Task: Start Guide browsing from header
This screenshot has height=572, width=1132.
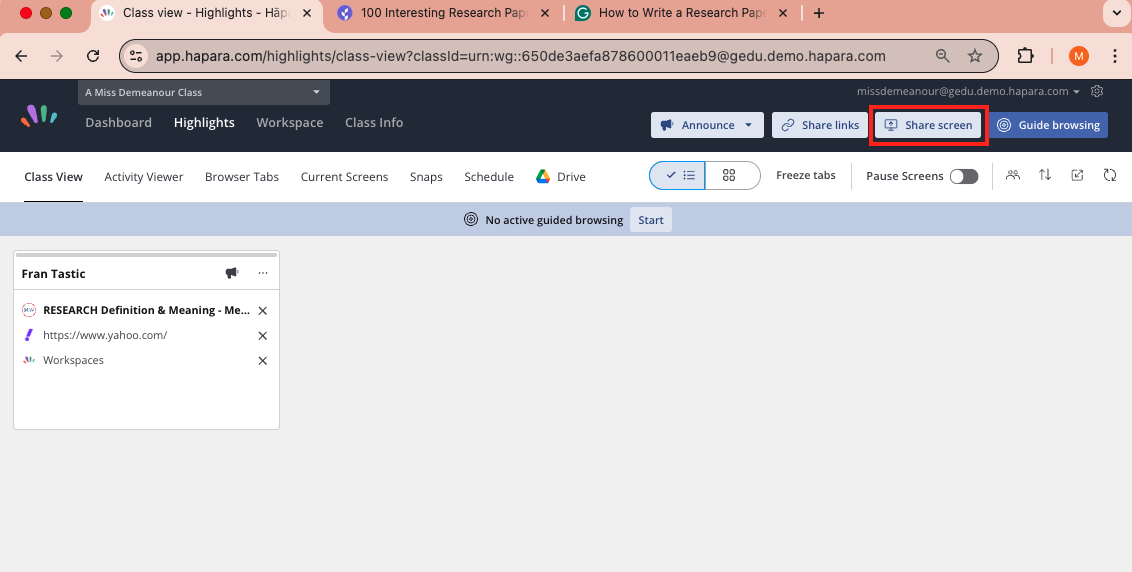Action: click(x=1048, y=125)
